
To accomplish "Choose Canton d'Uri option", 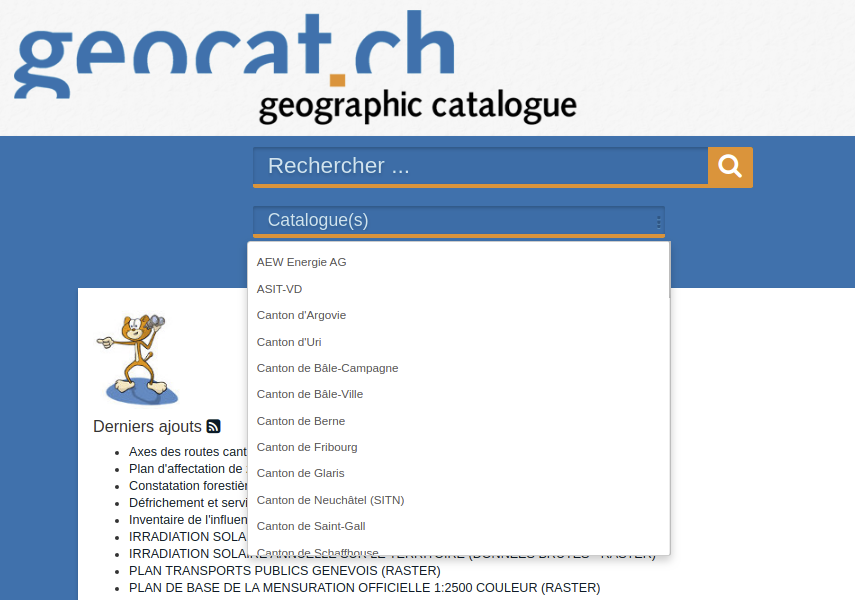I will coord(289,342).
